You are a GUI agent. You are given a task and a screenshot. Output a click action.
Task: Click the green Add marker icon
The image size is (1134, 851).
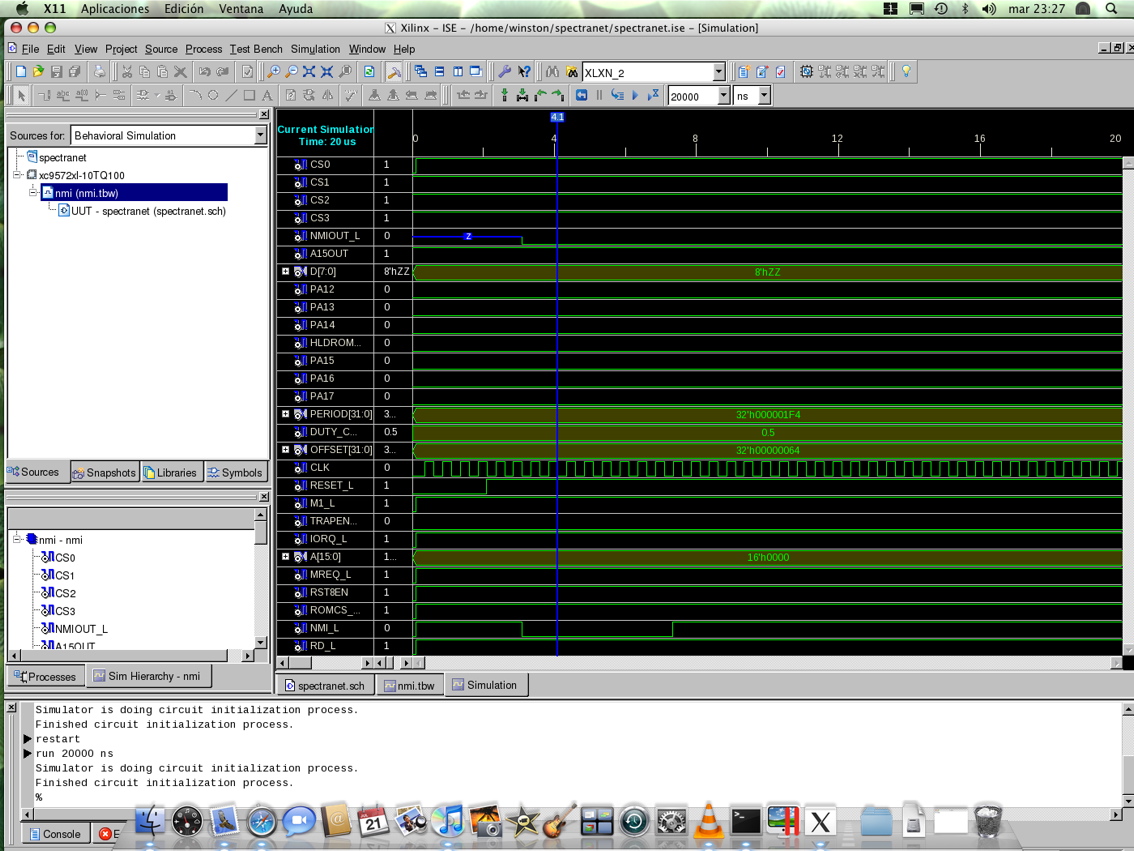505,95
